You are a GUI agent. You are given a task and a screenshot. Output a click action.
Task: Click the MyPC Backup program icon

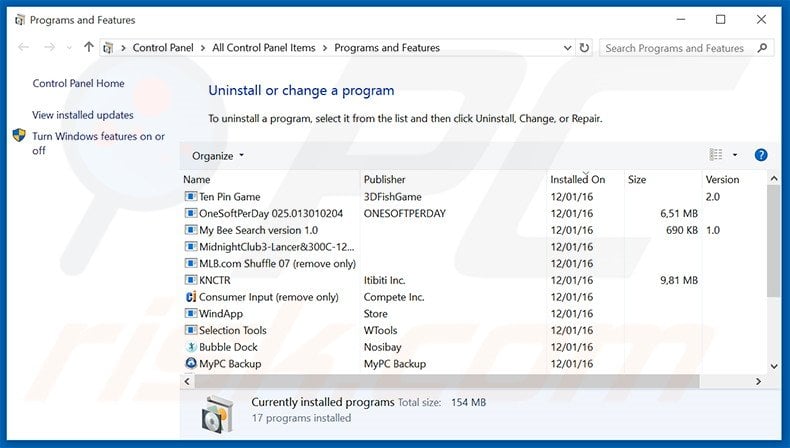(x=190, y=363)
